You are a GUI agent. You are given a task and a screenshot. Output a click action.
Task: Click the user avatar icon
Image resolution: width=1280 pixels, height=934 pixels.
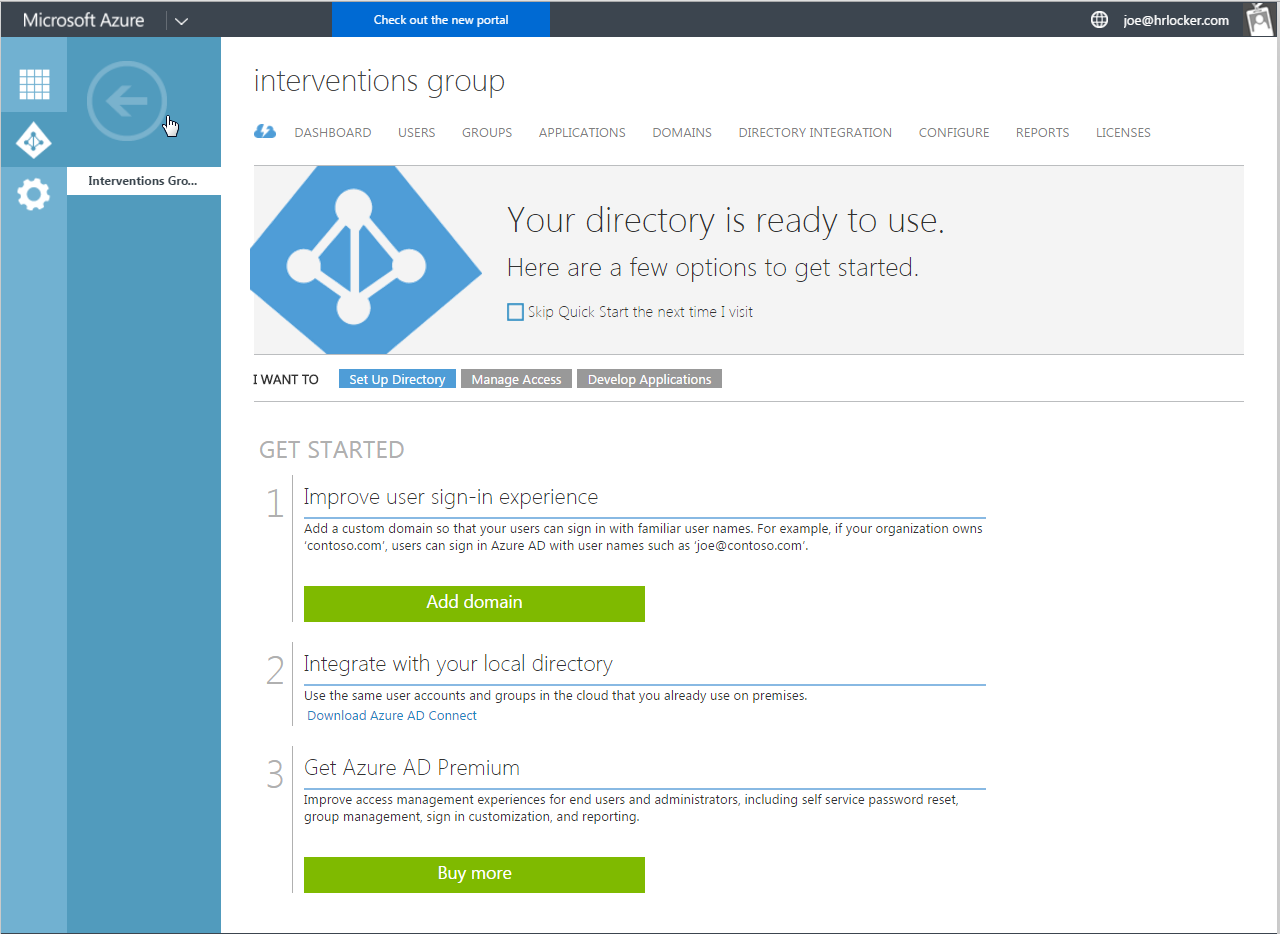(1258, 19)
